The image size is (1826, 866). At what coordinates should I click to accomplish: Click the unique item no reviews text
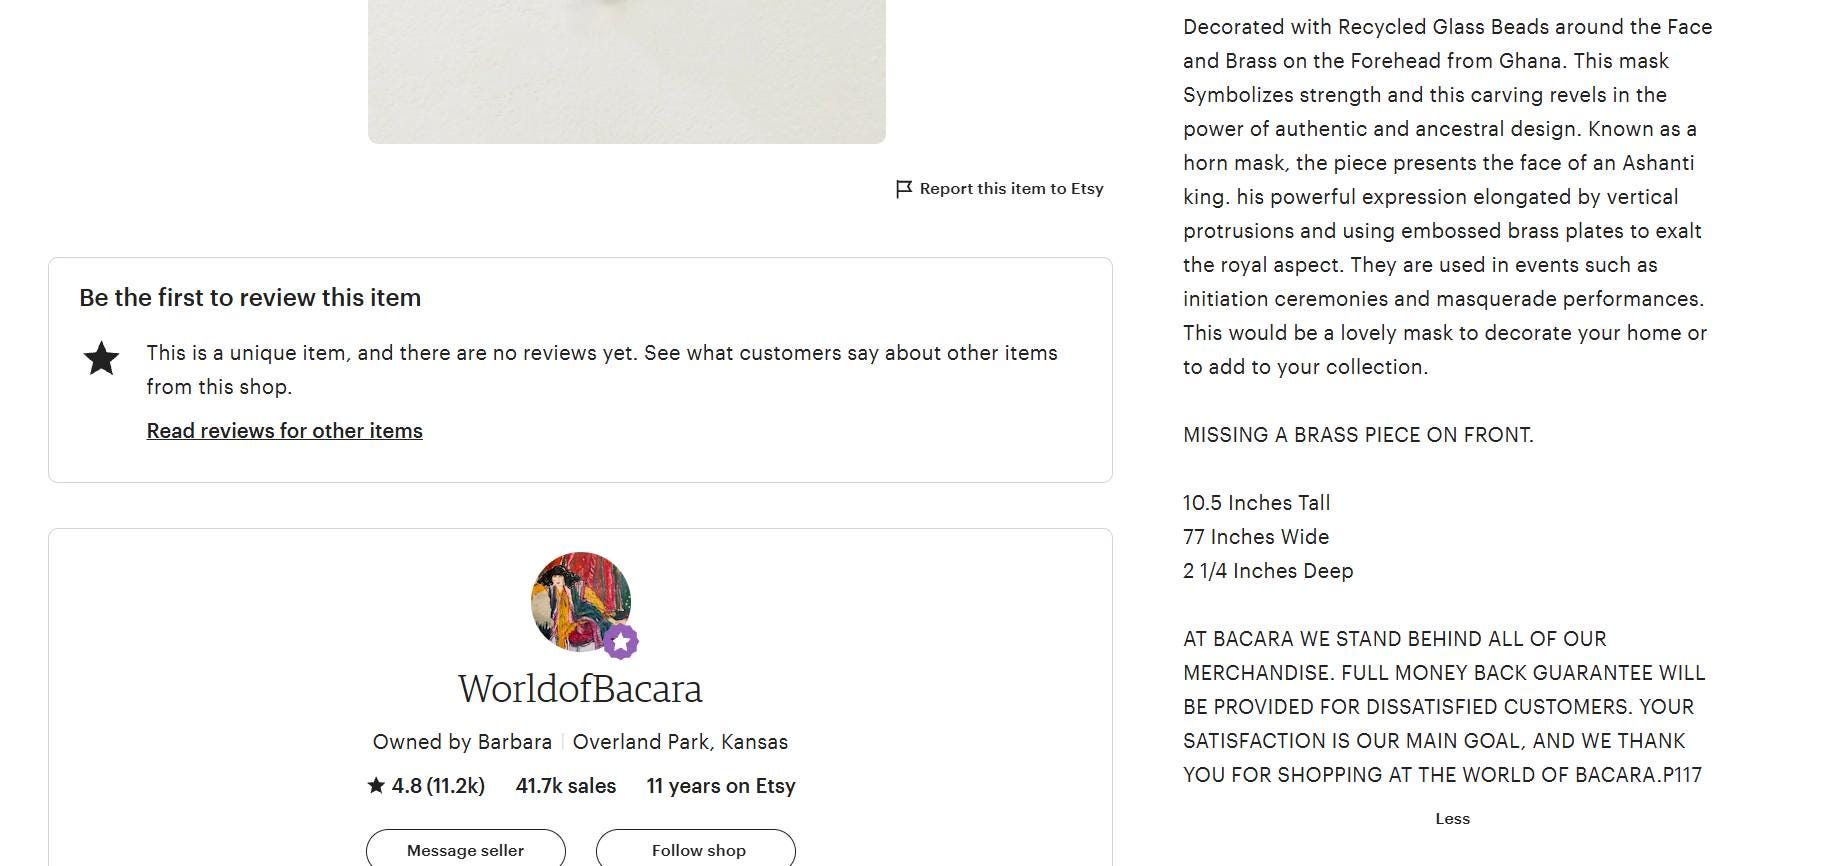coord(602,370)
